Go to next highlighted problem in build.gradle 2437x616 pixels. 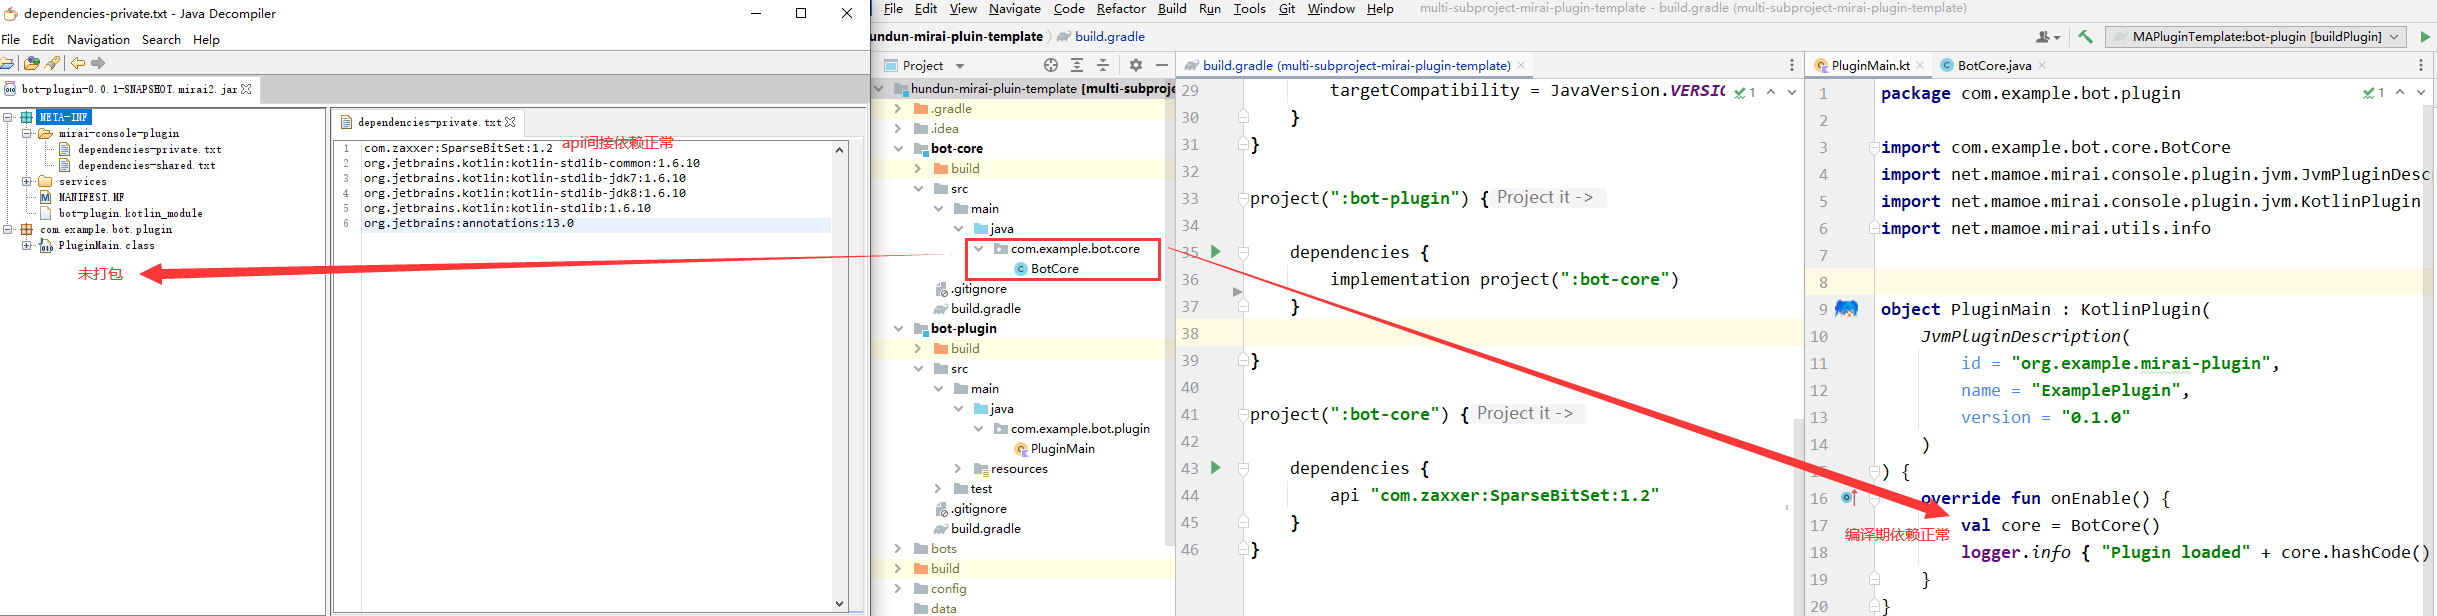click(1791, 92)
